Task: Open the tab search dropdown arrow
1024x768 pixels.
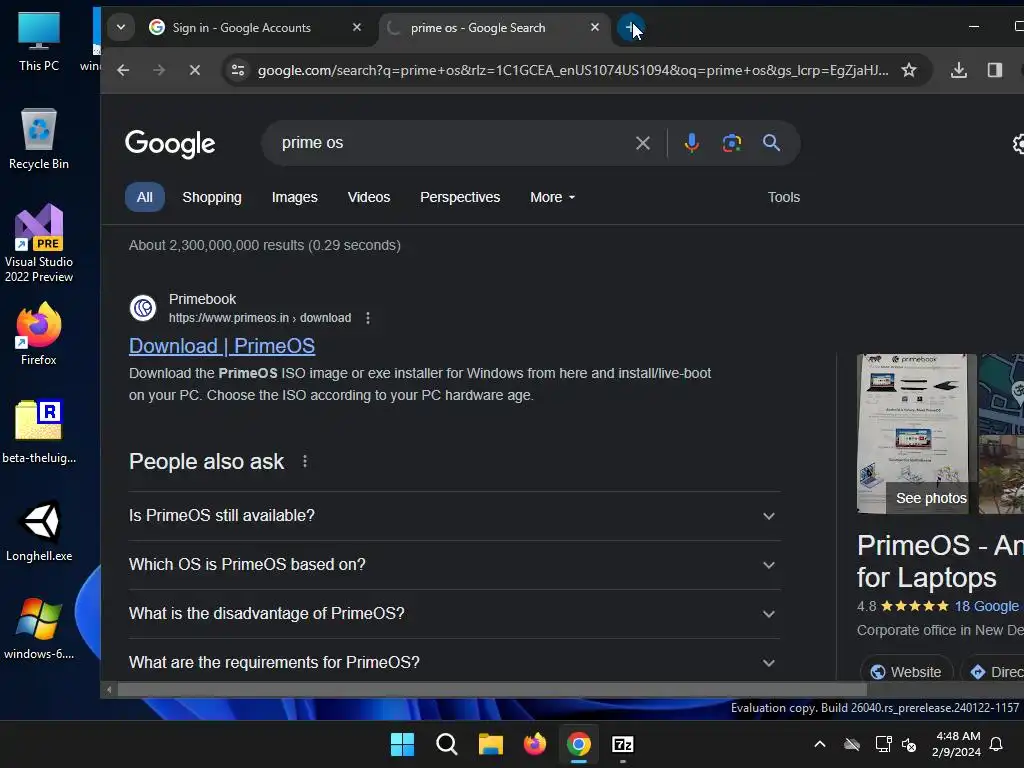Action: pos(121,27)
